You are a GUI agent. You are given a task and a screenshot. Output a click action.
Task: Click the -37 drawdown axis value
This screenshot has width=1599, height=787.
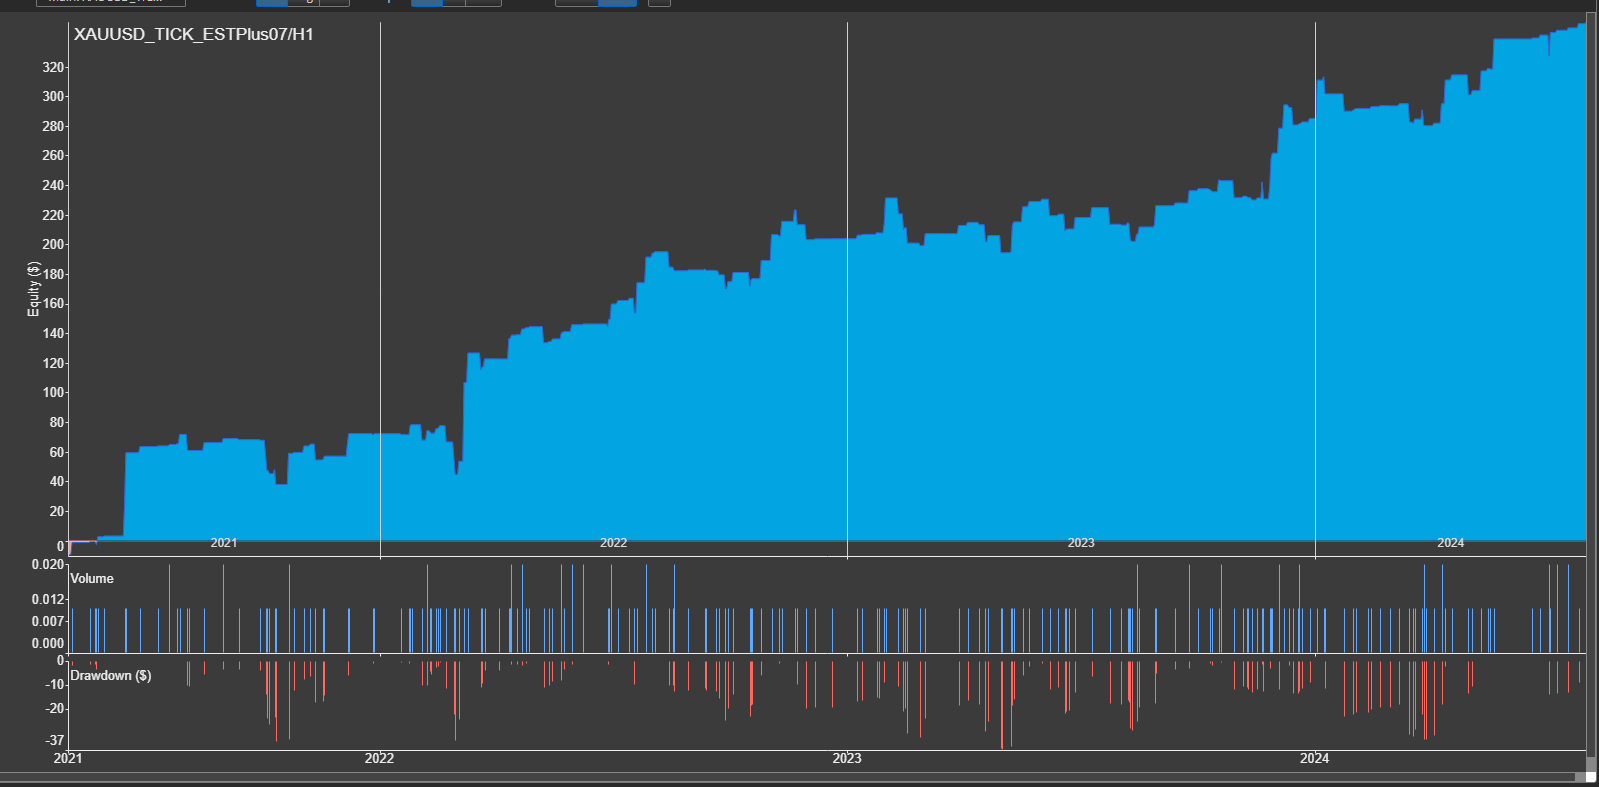[x=54, y=740]
